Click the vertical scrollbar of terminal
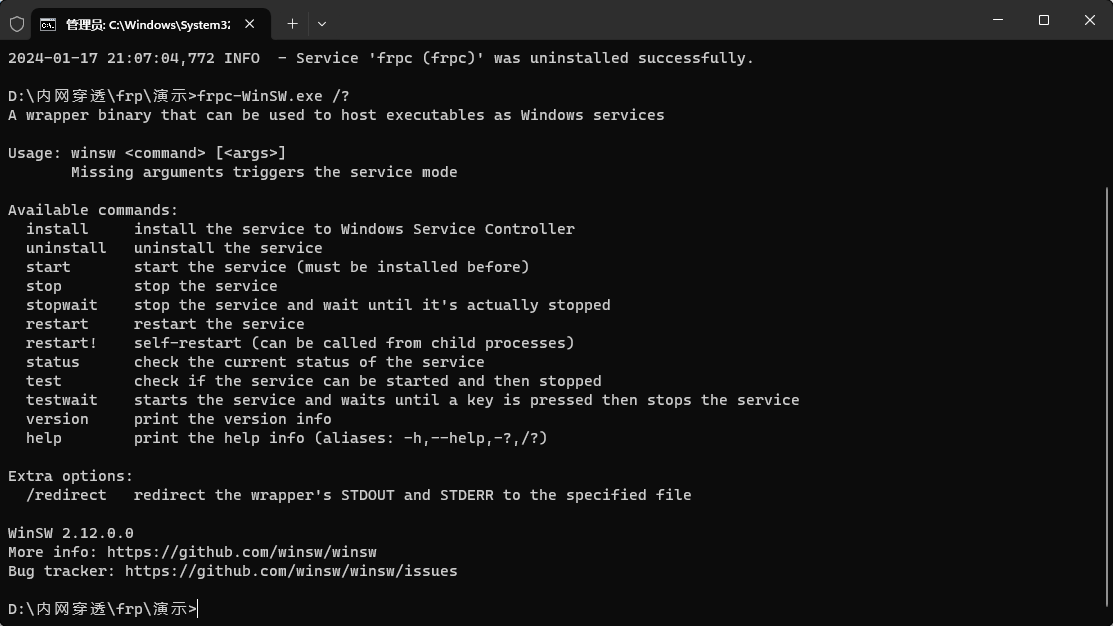 coord(1107,397)
